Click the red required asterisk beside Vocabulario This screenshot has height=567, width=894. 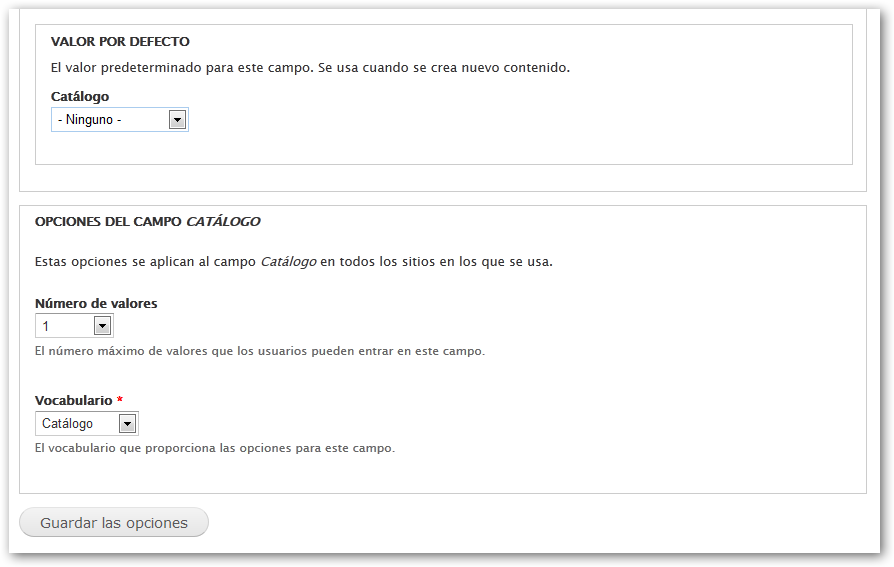point(120,400)
